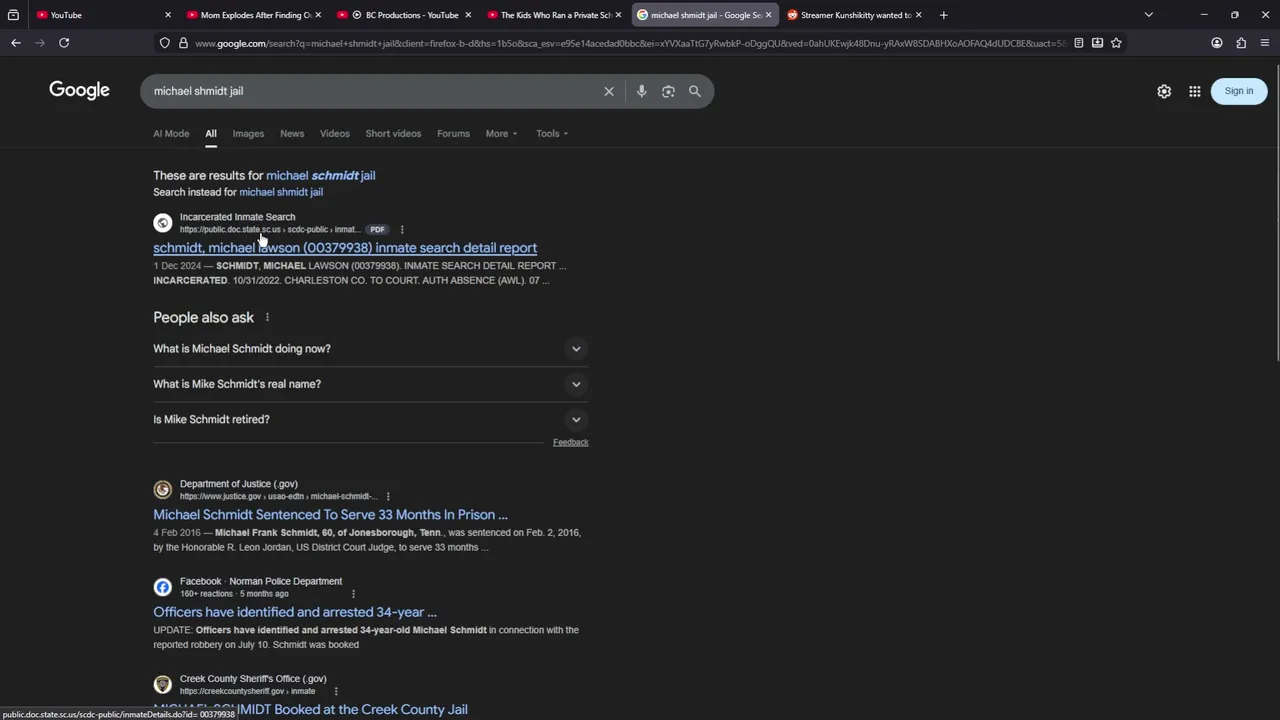Open Forums results tab
The width and height of the screenshot is (1280, 720).
click(x=453, y=134)
